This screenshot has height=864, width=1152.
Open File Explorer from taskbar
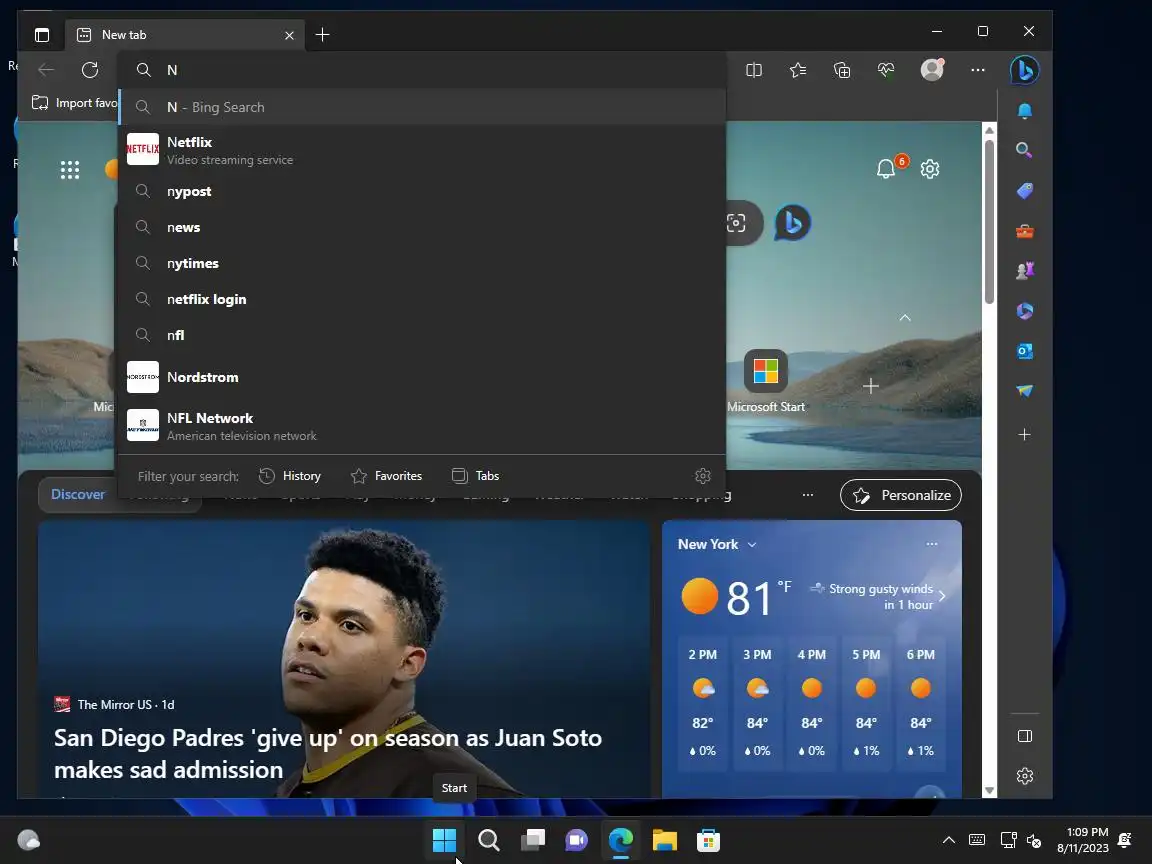click(x=664, y=840)
